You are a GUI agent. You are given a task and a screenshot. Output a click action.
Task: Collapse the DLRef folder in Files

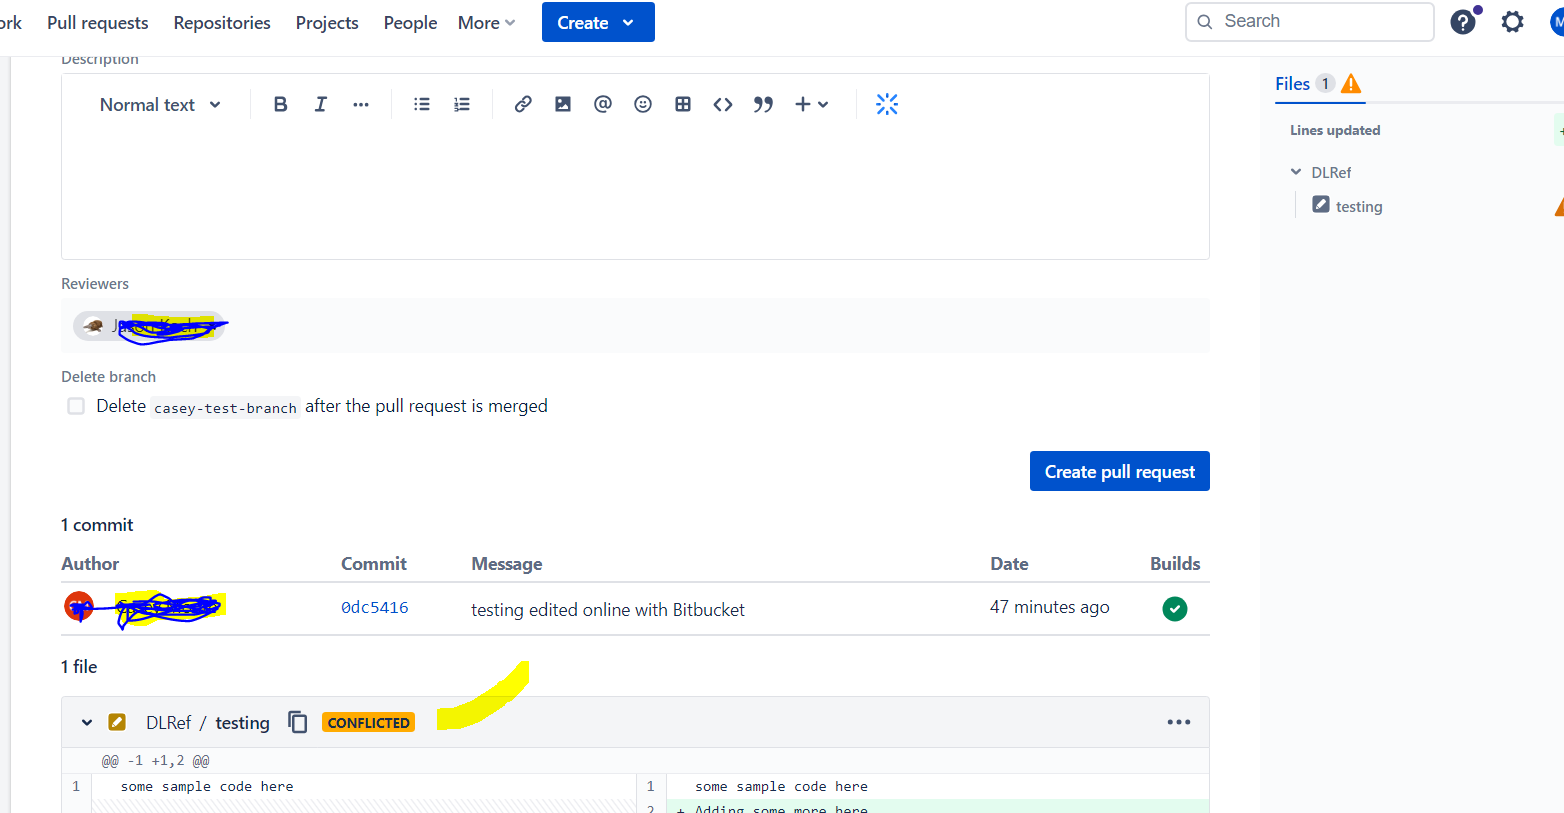1296,172
